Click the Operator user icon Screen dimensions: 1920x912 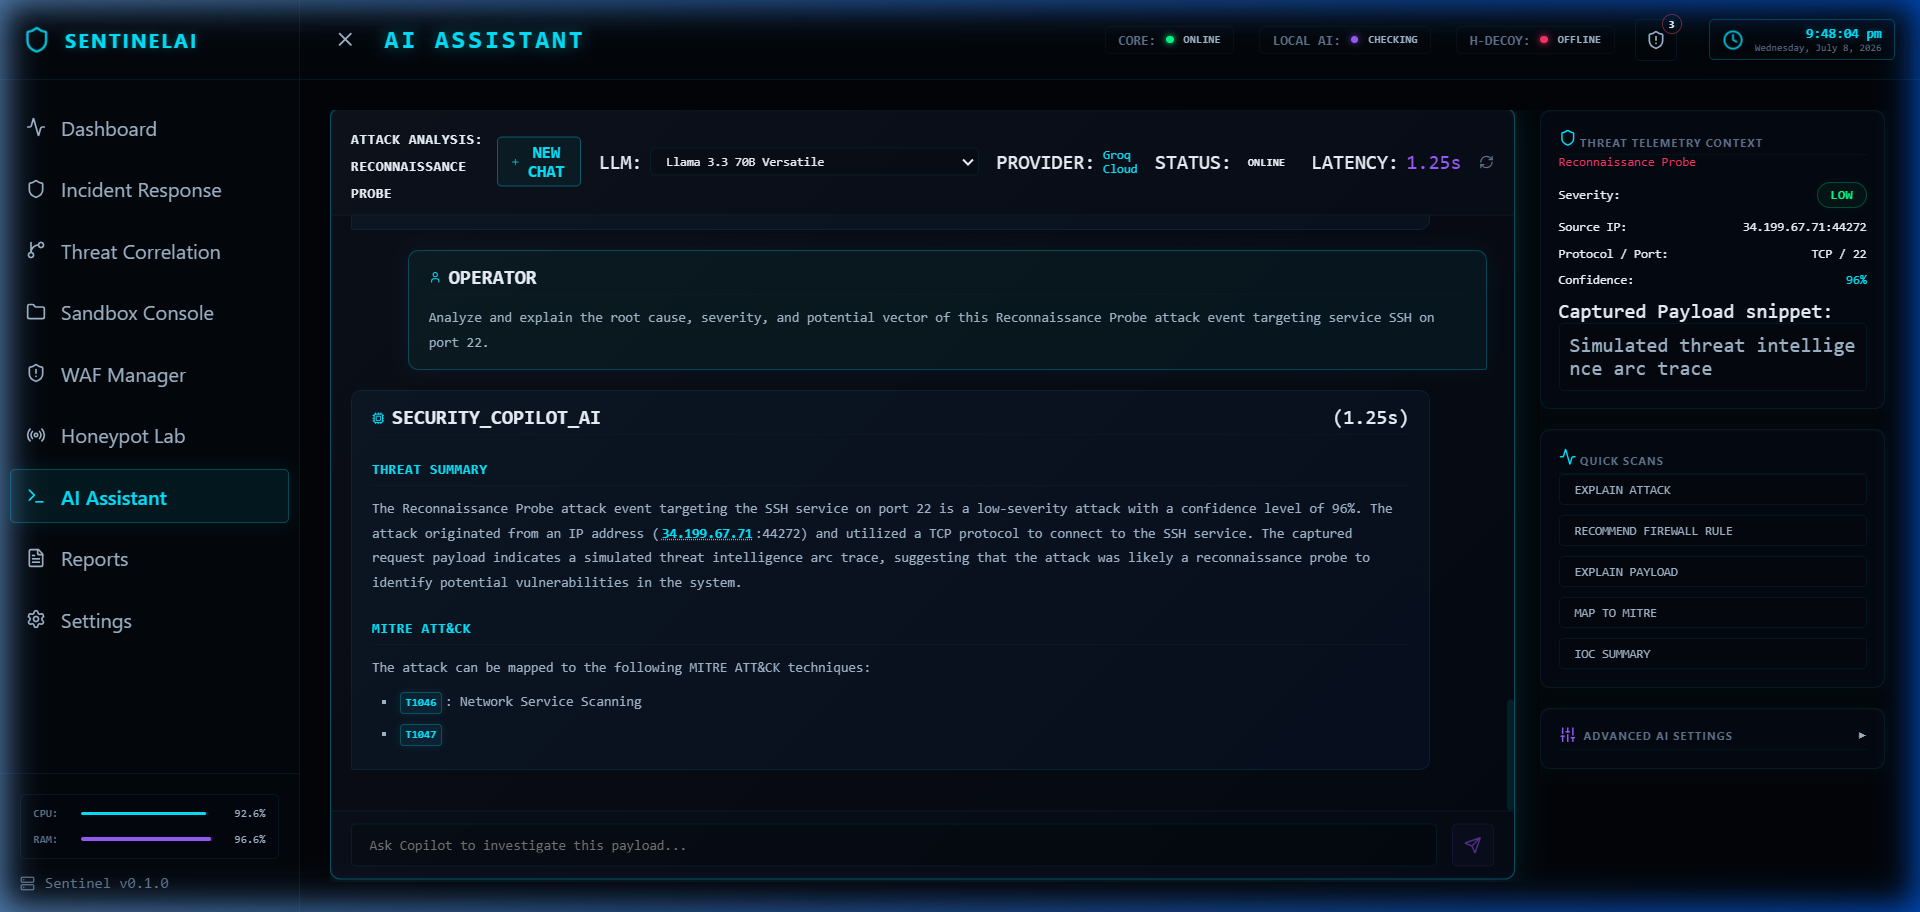[x=435, y=278]
